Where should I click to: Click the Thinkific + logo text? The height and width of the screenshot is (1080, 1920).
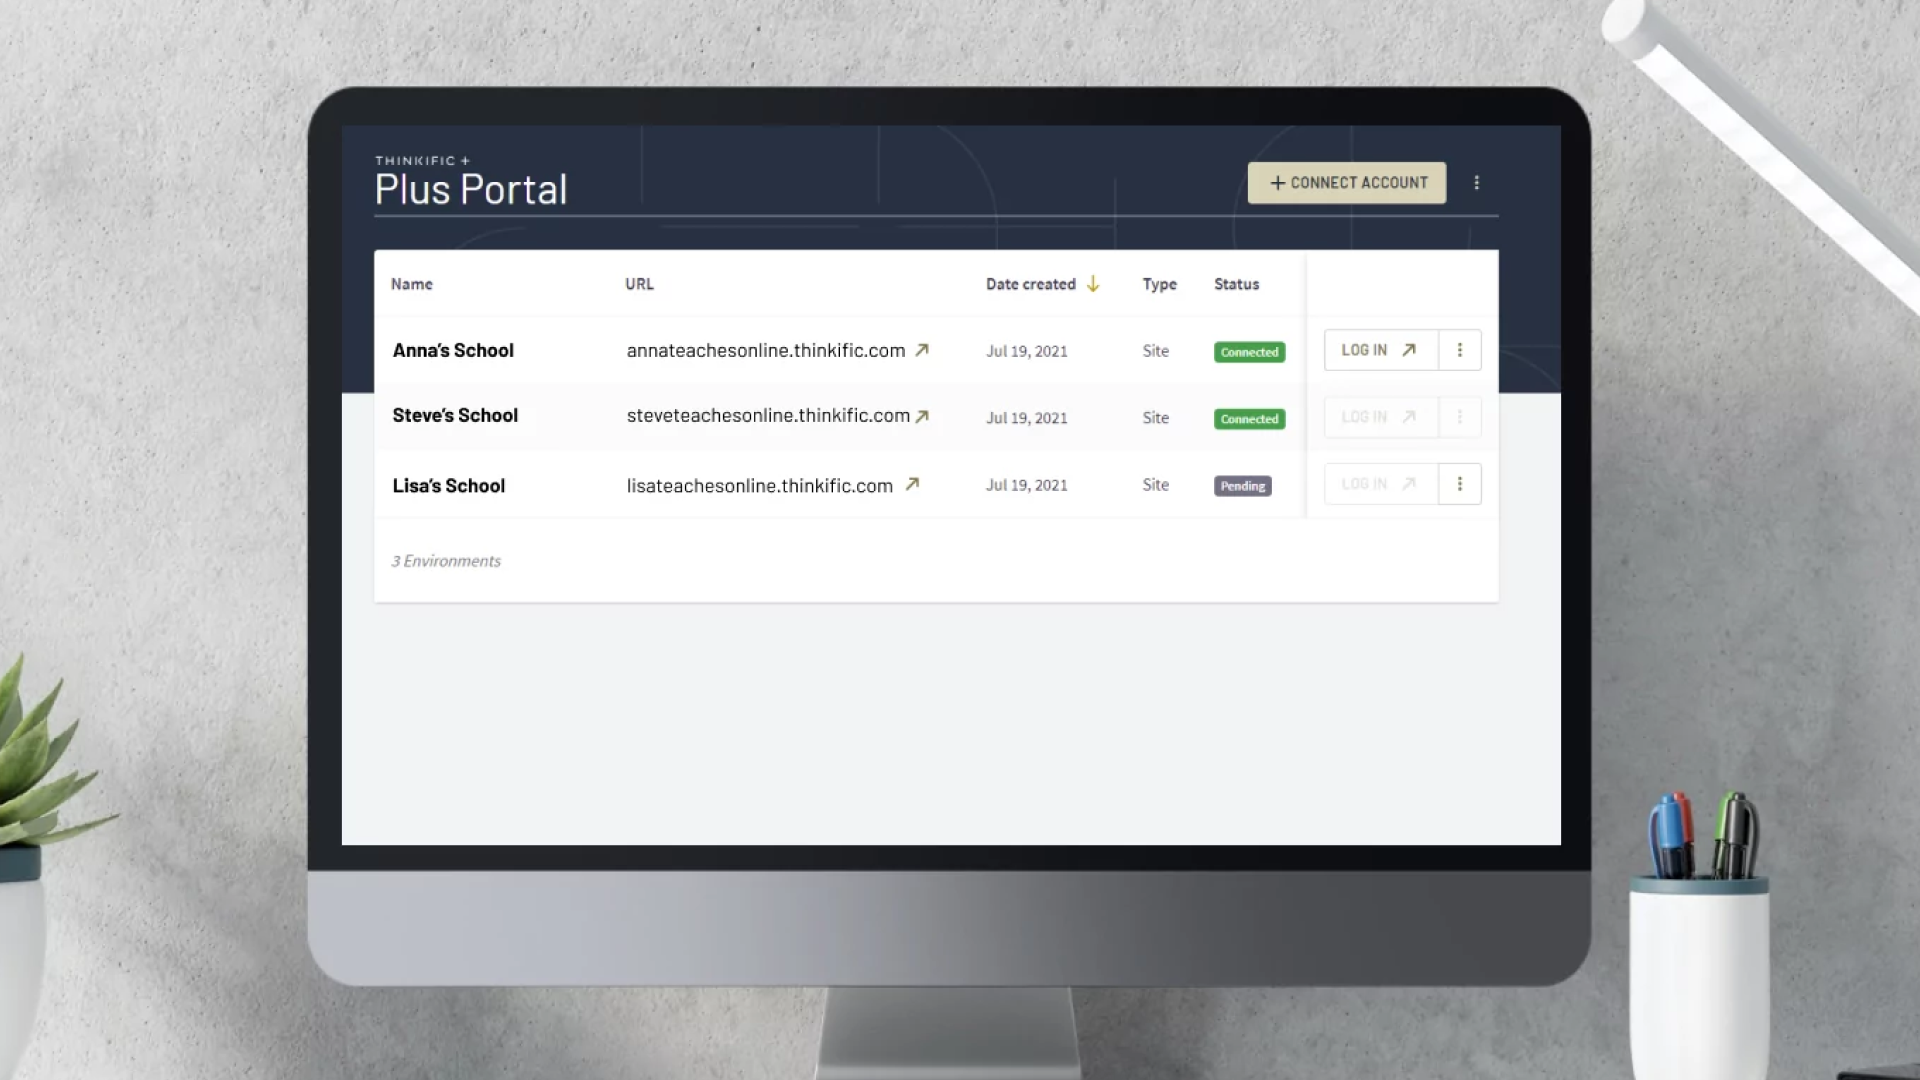[x=422, y=160]
